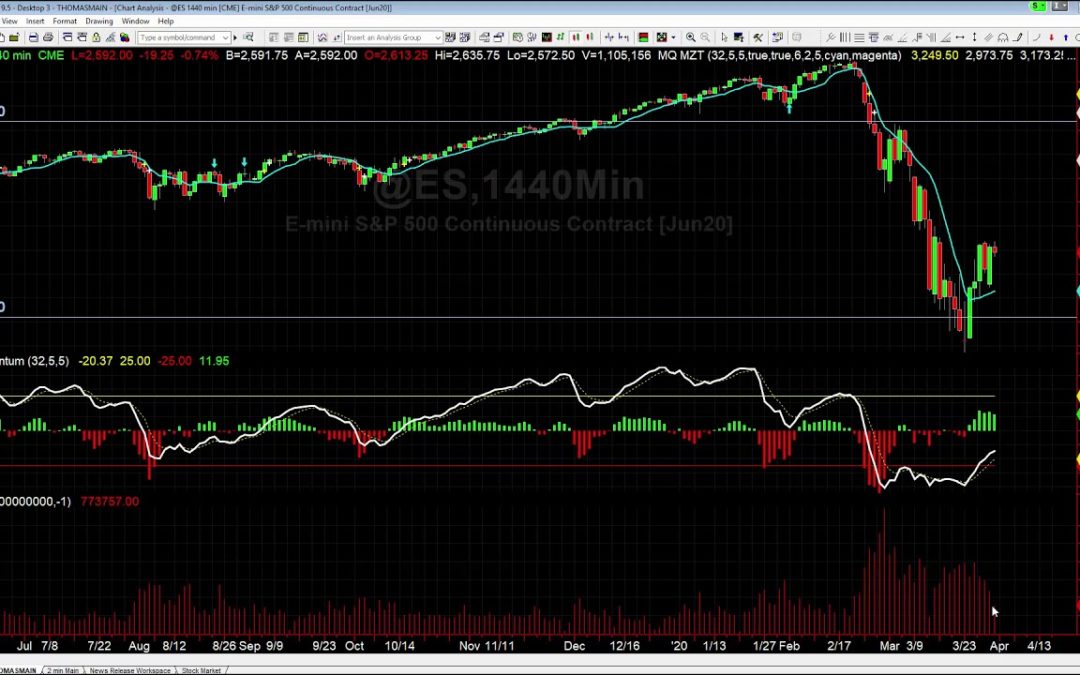Select the vertical double-arrow drawing tool
The width and height of the screenshot is (1080, 675).
(975, 37)
